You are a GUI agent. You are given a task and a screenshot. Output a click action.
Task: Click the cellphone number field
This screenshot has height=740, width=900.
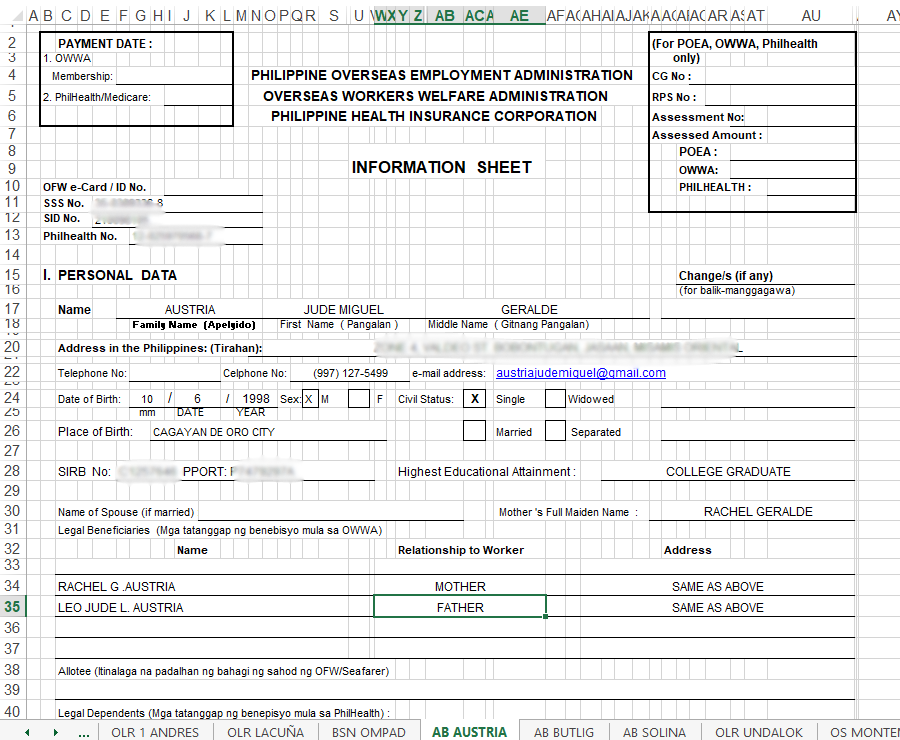pyautogui.click(x=349, y=373)
